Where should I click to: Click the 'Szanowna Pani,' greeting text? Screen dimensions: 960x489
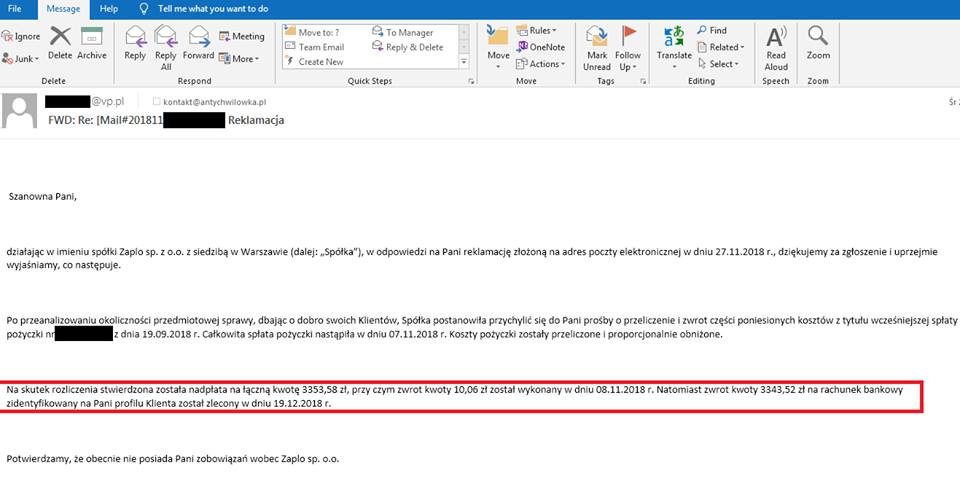(43, 197)
